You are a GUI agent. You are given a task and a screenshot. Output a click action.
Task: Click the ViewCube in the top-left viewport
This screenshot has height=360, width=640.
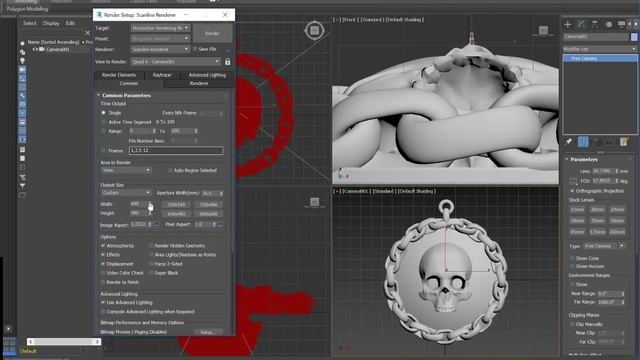[314, 30]
